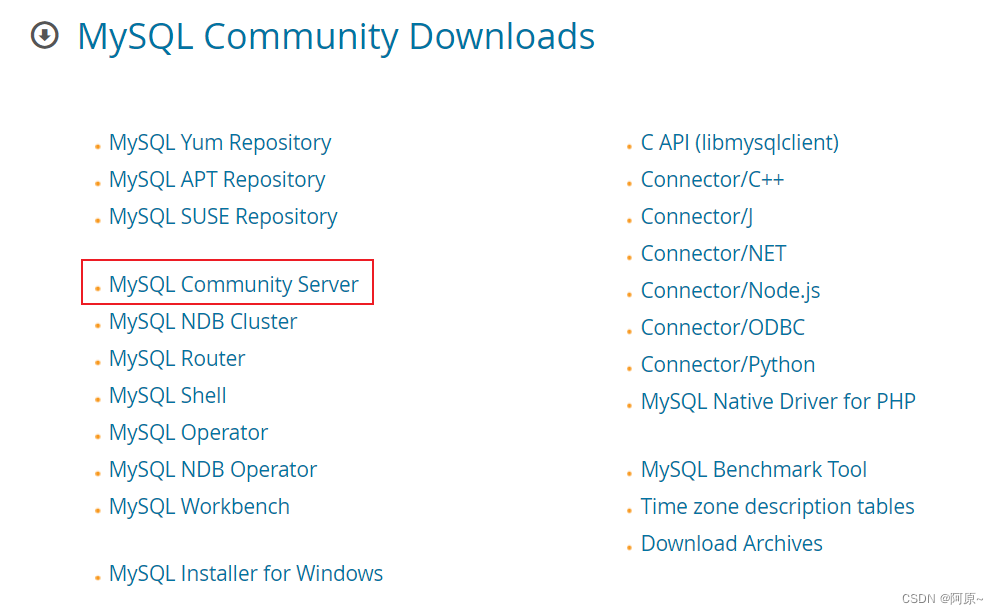This screenshot has height=614, width=999.
Task: Select Connector/NET link
Action: click(713, 253)
